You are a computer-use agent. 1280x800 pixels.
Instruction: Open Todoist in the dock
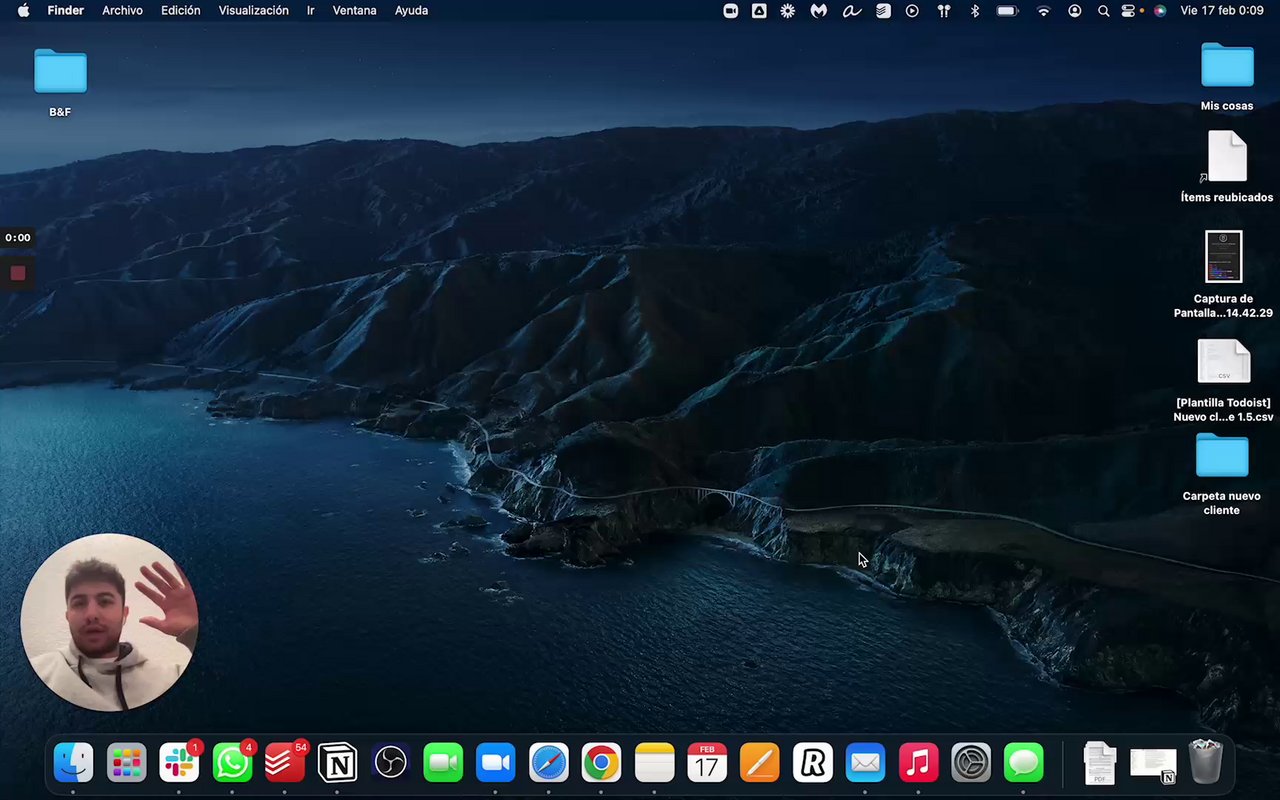tap(285, 764)
